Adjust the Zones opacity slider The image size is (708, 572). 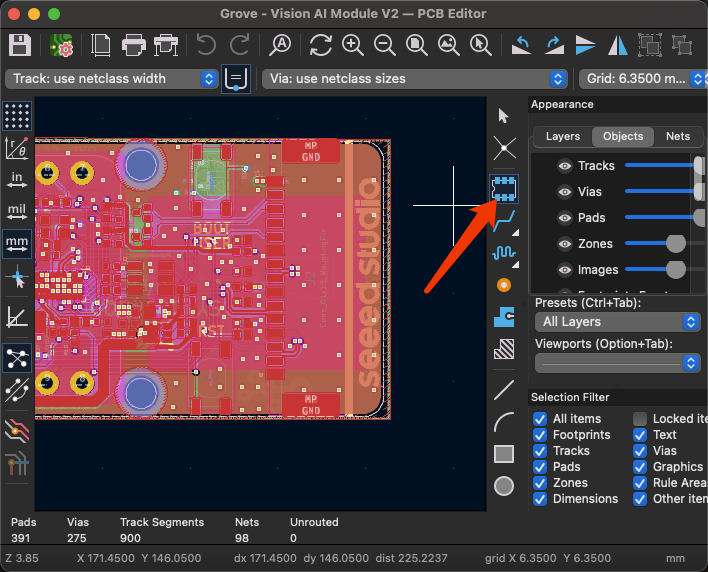pos(676,244)
